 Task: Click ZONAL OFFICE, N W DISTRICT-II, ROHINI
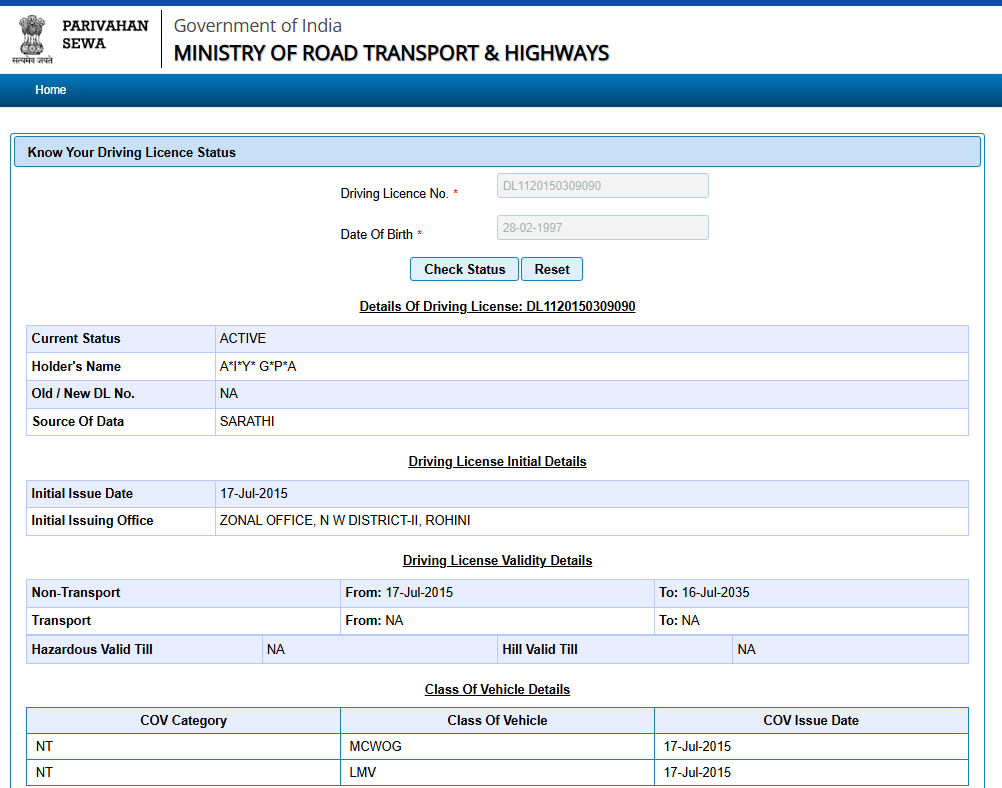click(x=345, y=520)
